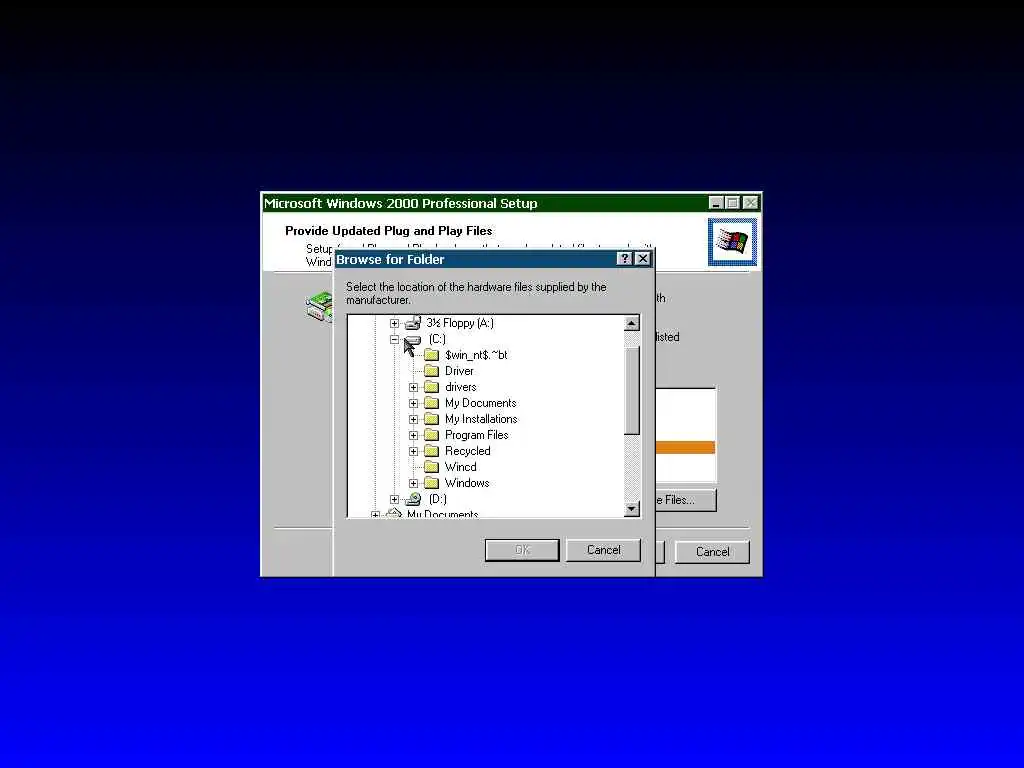Click the lowercase drivers folder icon
1024x768 pixels.
[431, 387]
